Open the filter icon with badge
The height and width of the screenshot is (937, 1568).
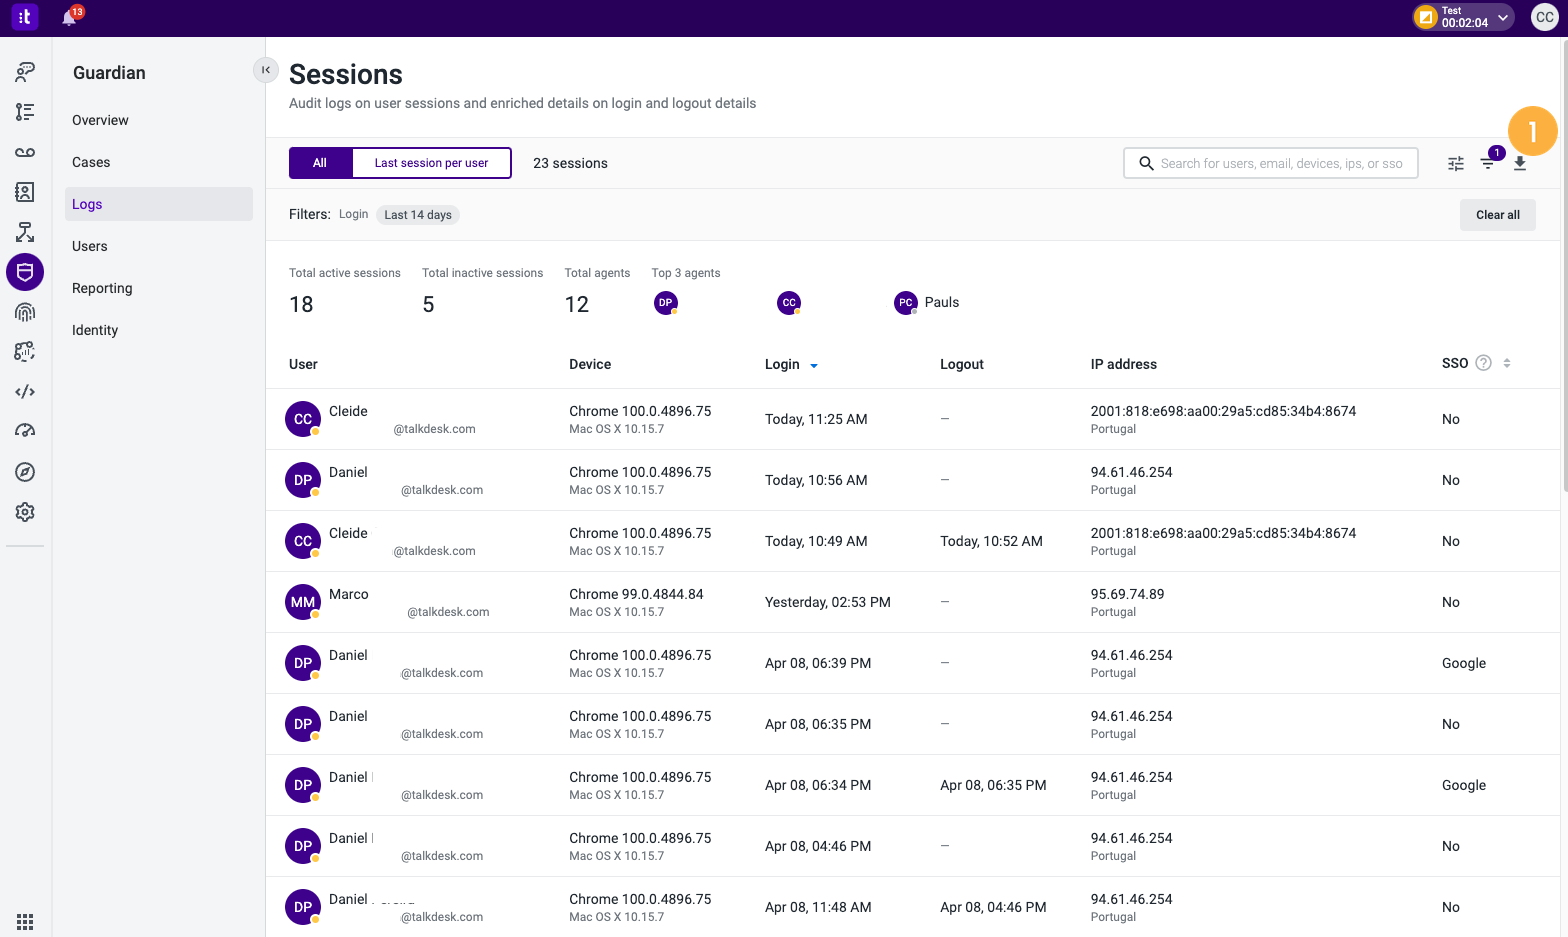click(x=1488, y=163)
